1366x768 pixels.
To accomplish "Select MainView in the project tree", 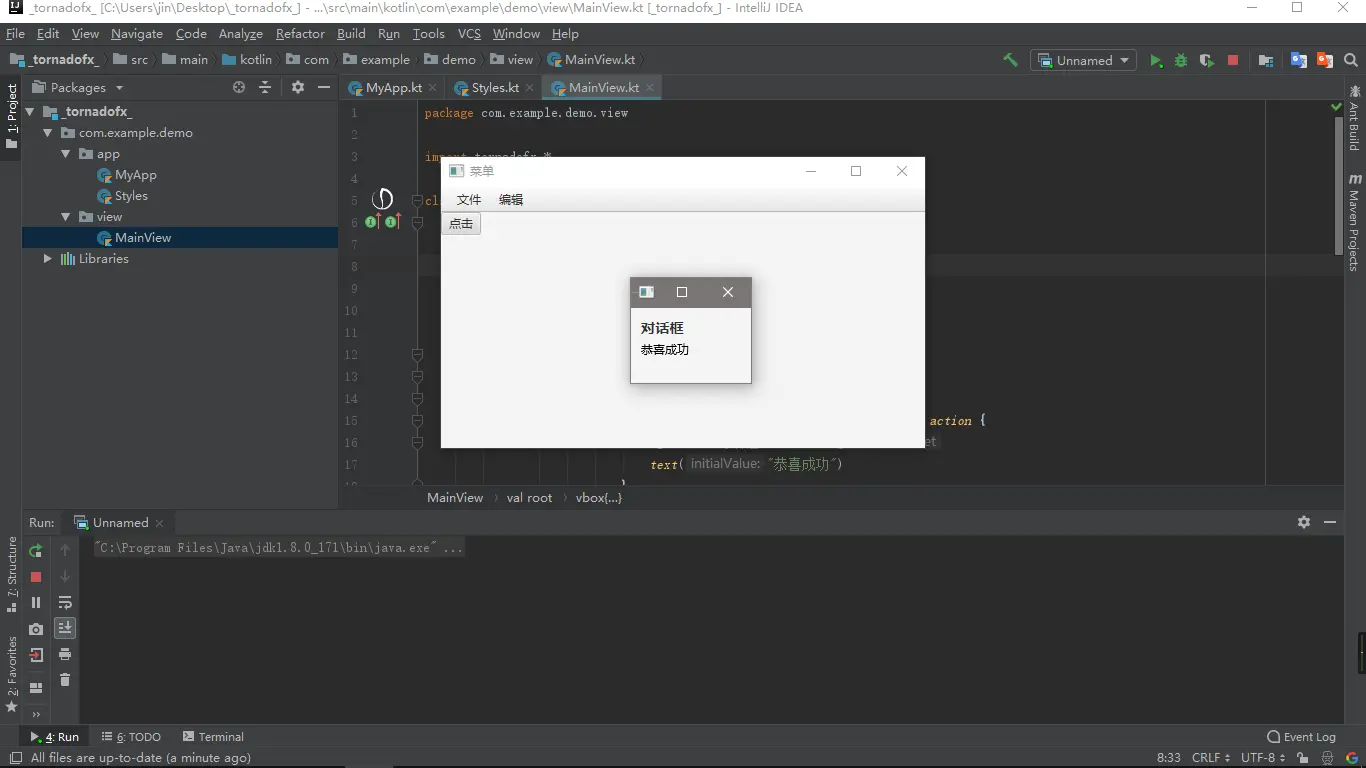I will pos(143,238).
